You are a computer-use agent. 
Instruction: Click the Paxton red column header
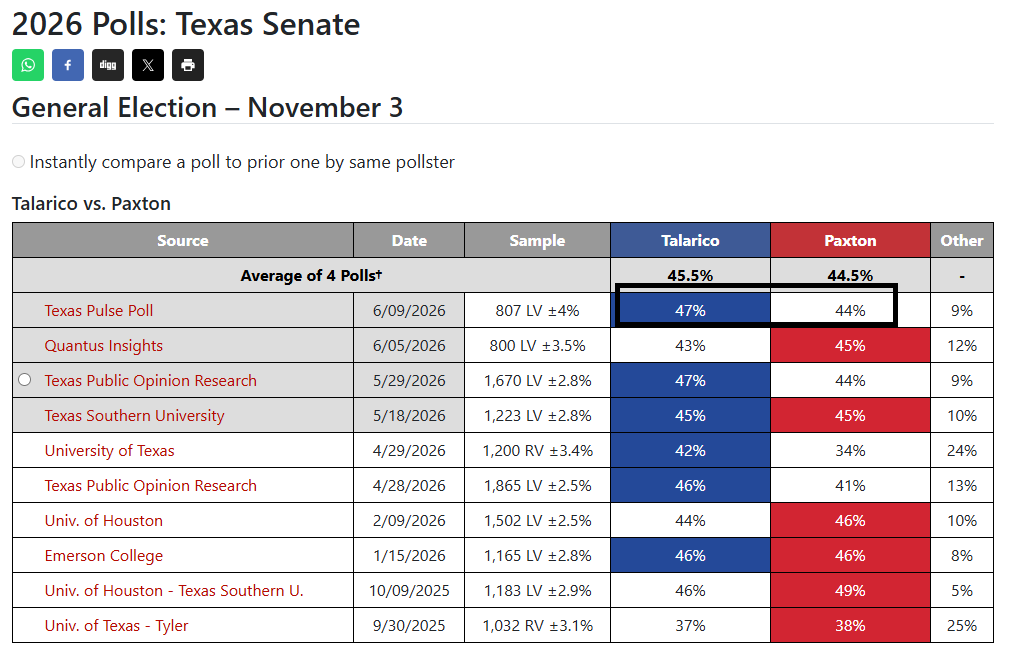850,241
